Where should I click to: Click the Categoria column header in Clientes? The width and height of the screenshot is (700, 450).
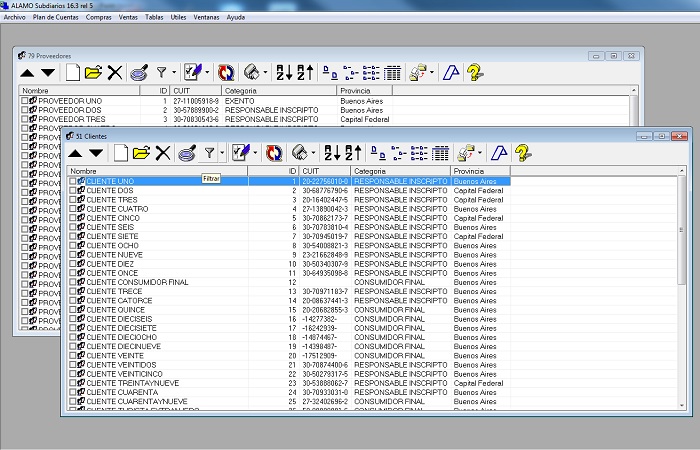coord(400,171)
